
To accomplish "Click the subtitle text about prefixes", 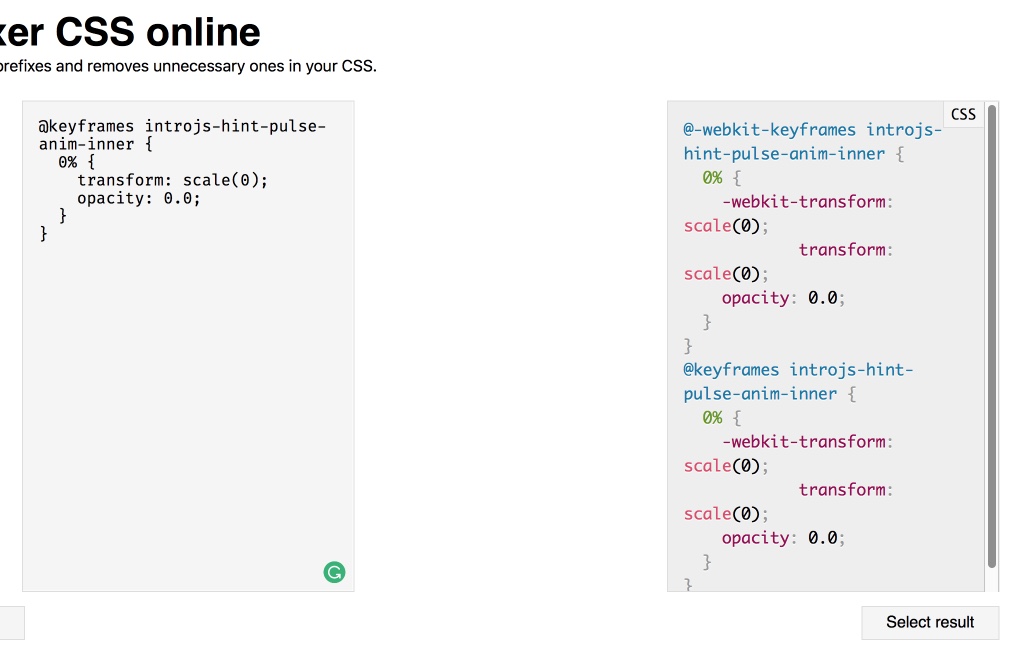I will coord(188,66).
